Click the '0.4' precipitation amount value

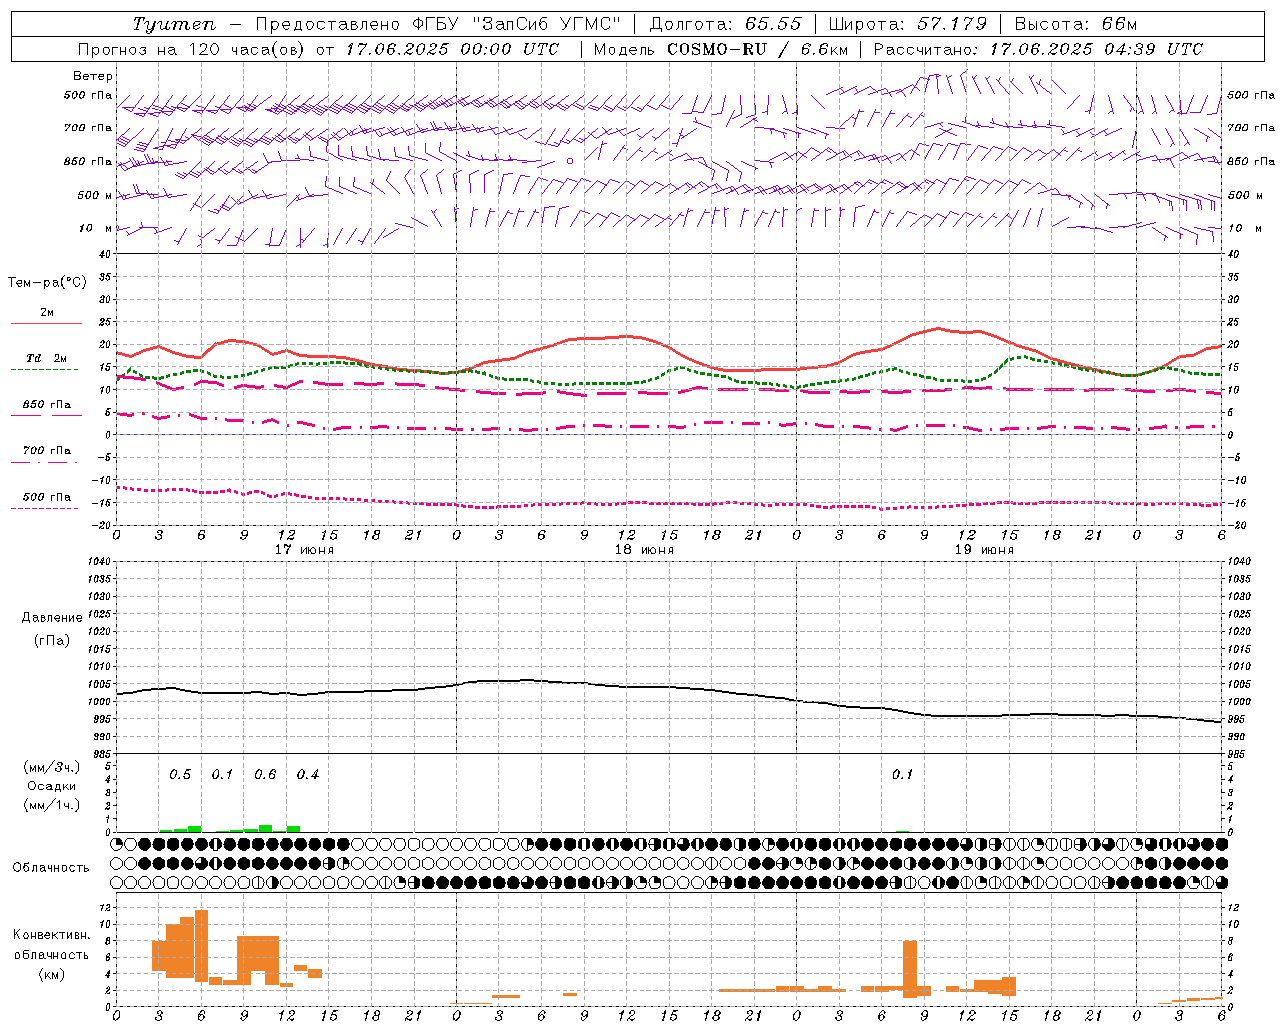(x=308, y=775)
